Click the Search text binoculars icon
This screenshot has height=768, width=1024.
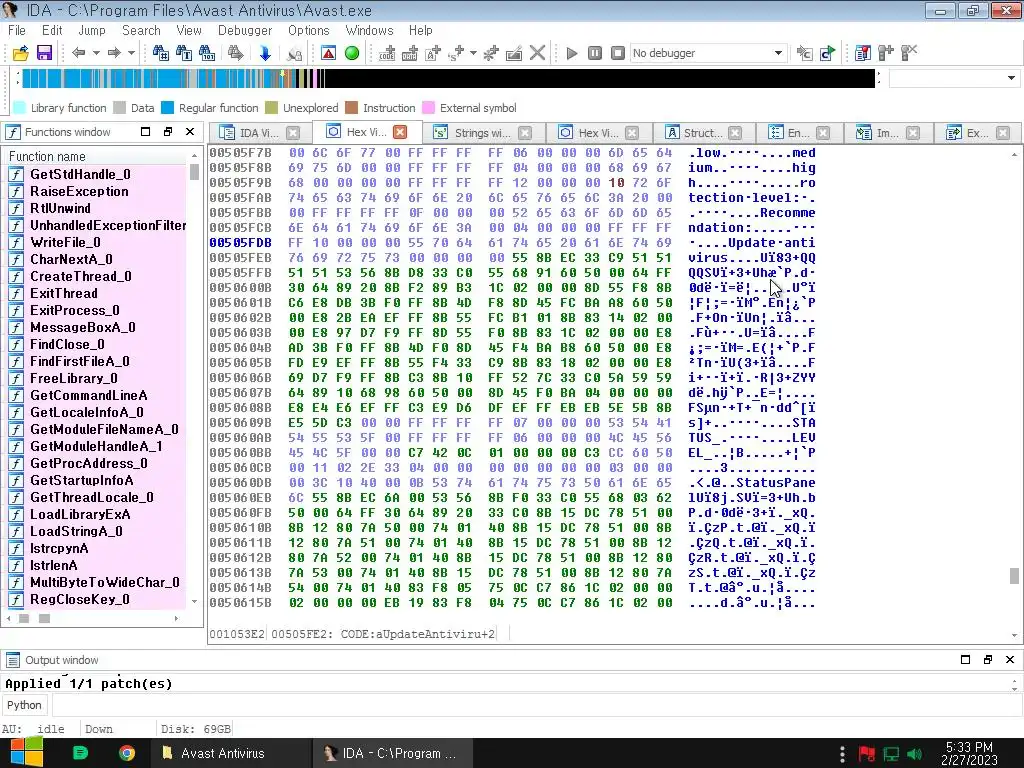[184, 53]
